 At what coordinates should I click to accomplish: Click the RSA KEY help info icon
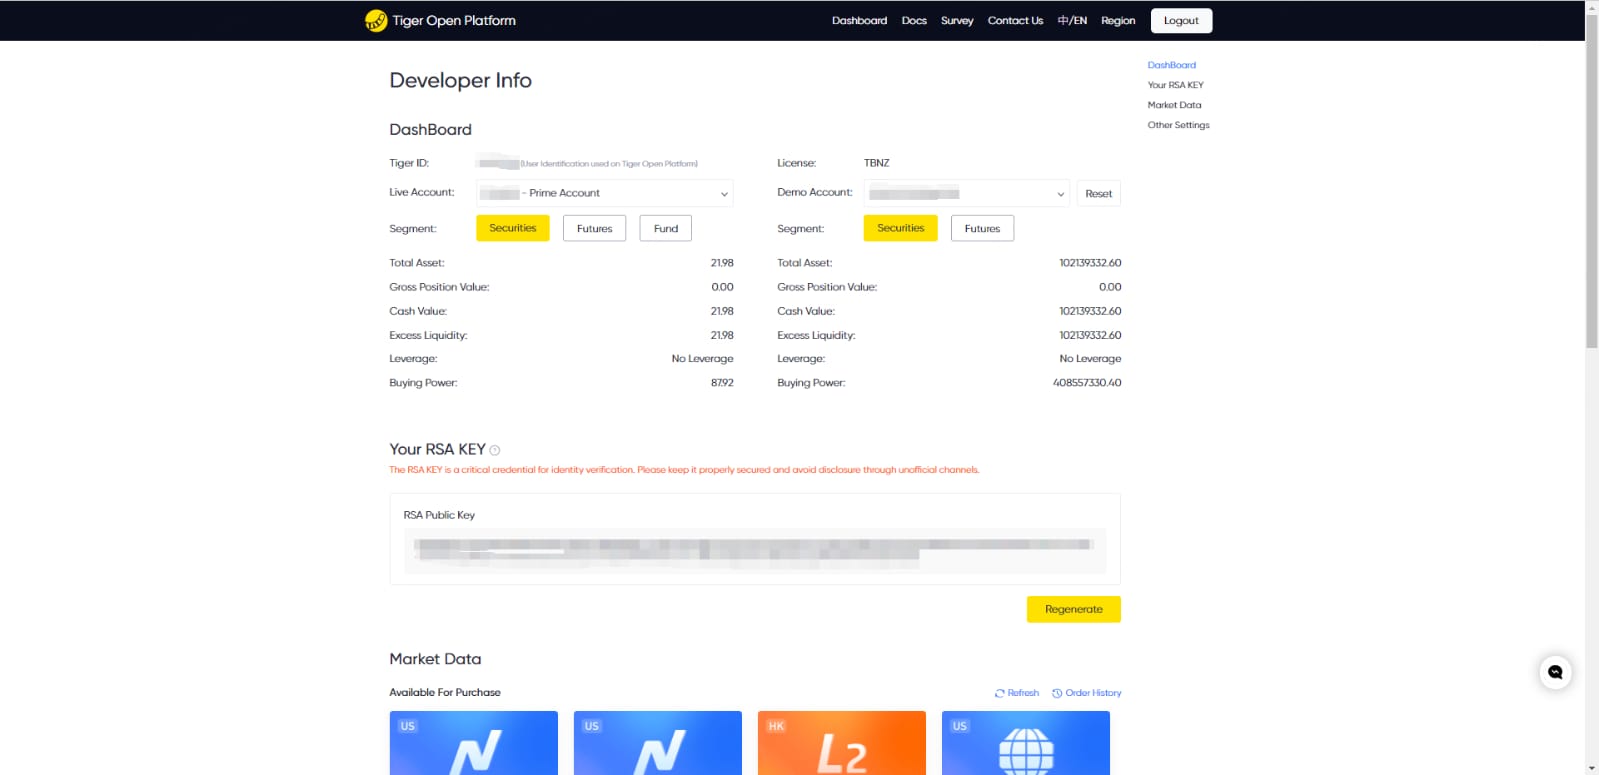494,450
